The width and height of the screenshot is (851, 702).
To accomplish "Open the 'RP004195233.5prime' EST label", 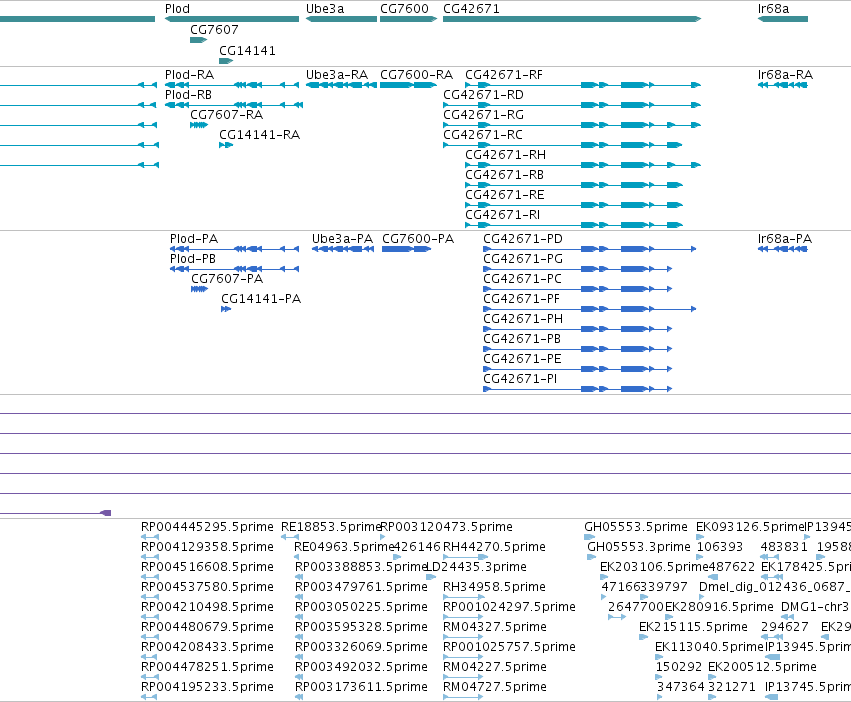I will tap(207, 687).
